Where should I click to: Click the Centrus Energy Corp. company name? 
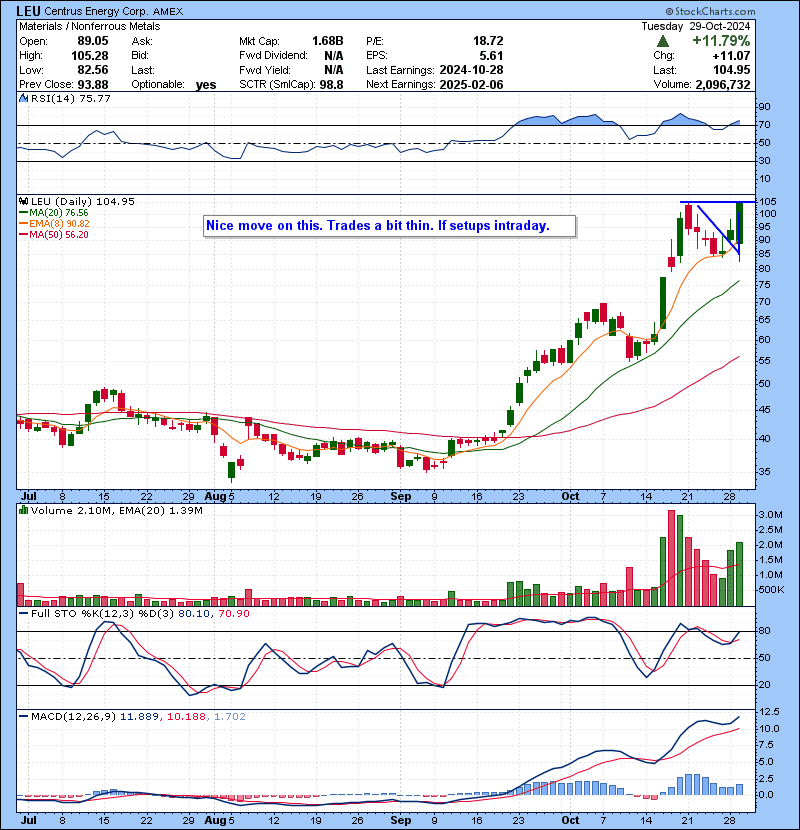(x=96, y=11)
